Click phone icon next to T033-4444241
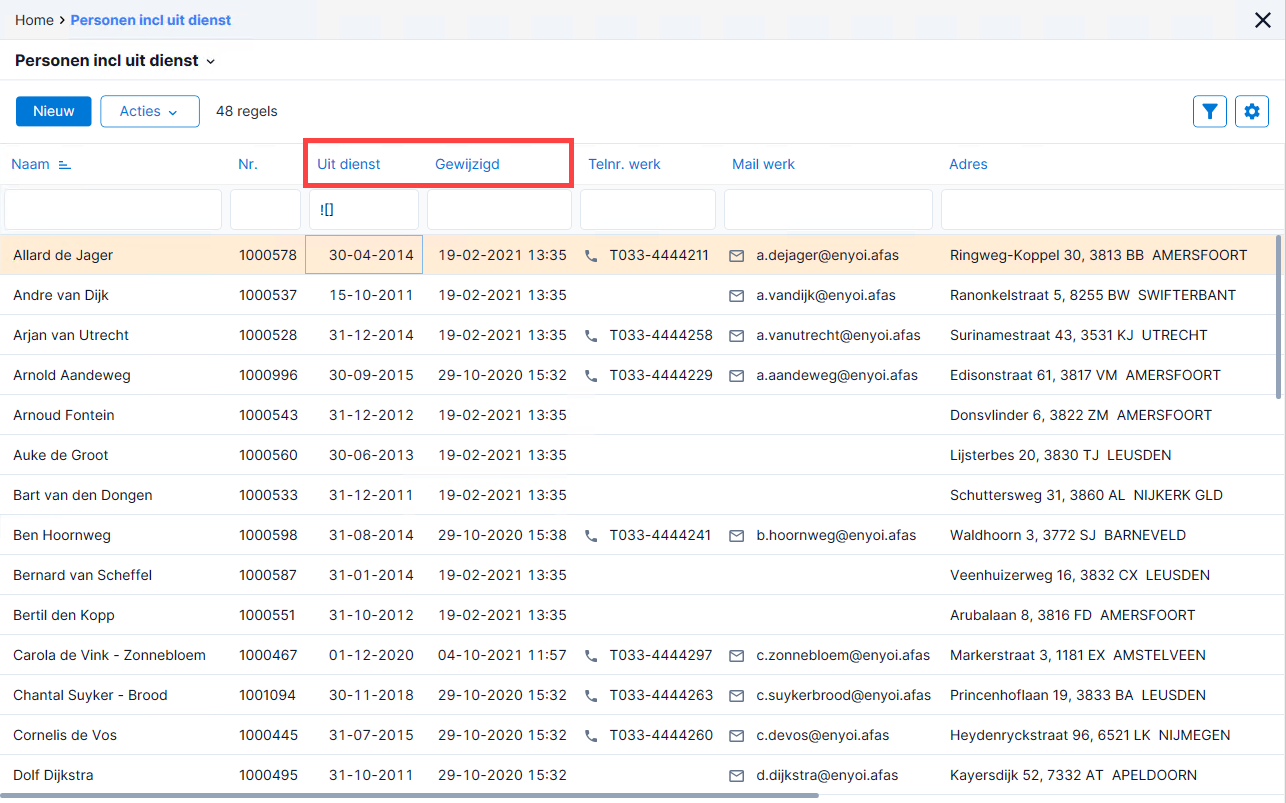The width and height of the screenshot is (1286, 803). (591, 536)
